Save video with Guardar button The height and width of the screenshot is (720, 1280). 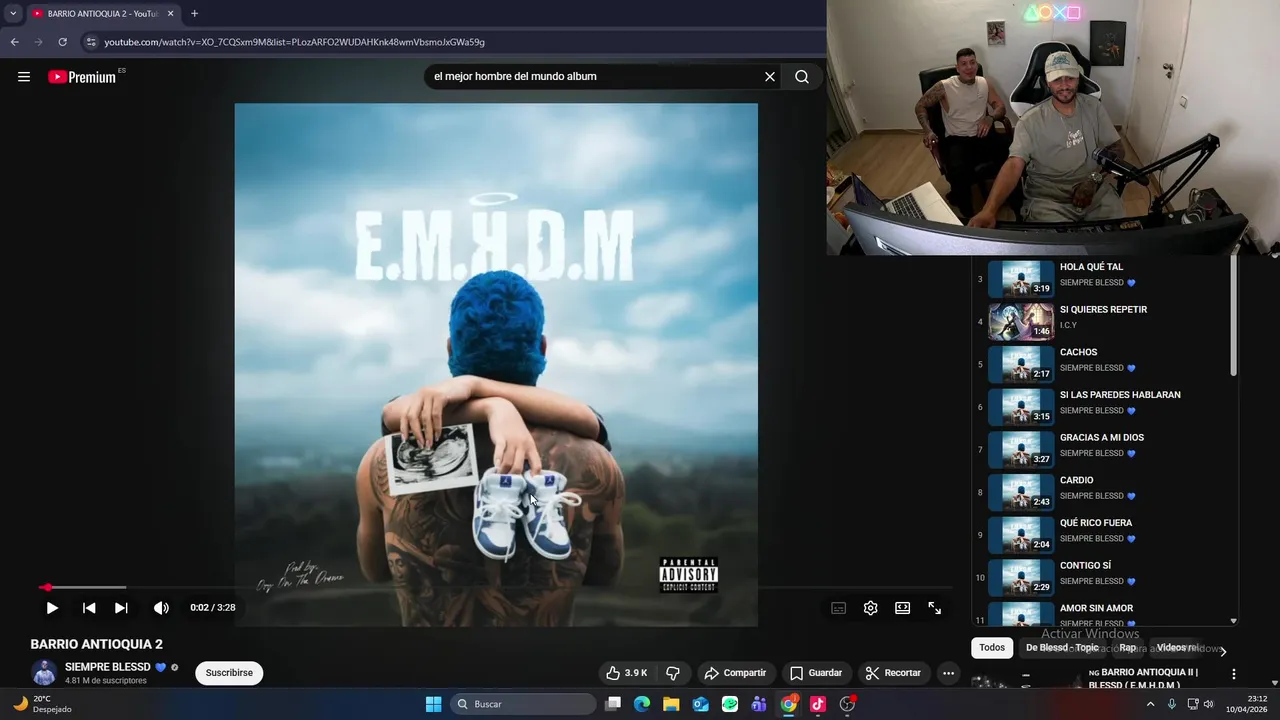816,673
